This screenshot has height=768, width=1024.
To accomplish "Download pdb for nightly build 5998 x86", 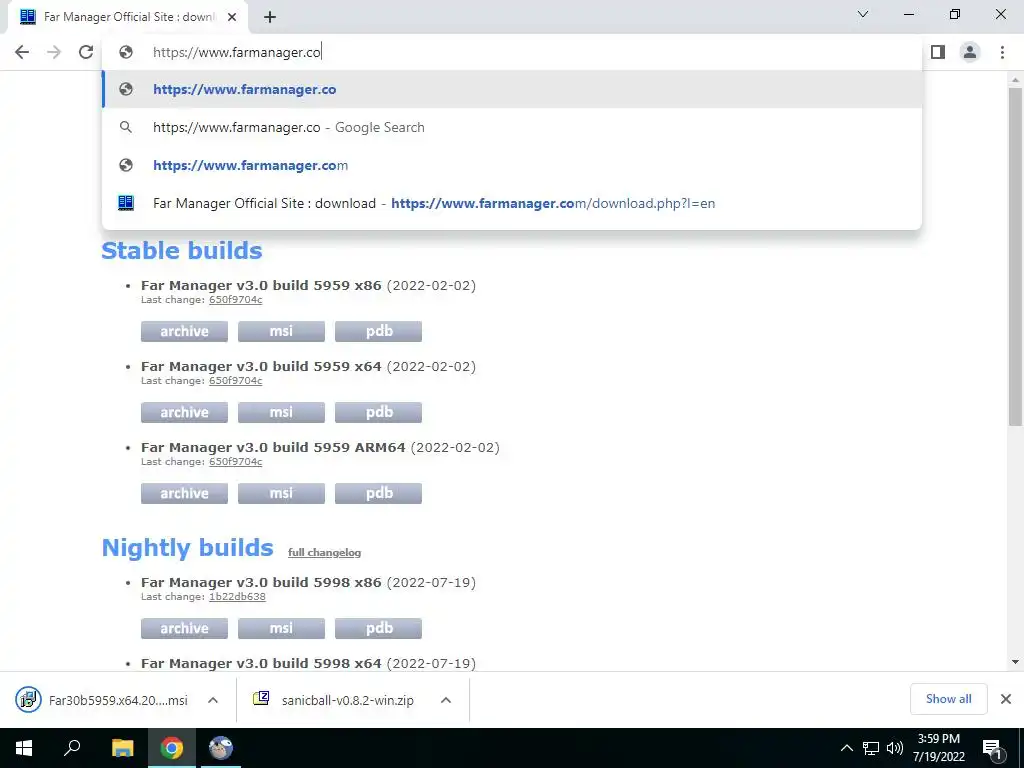I will [x=378, y=628].
